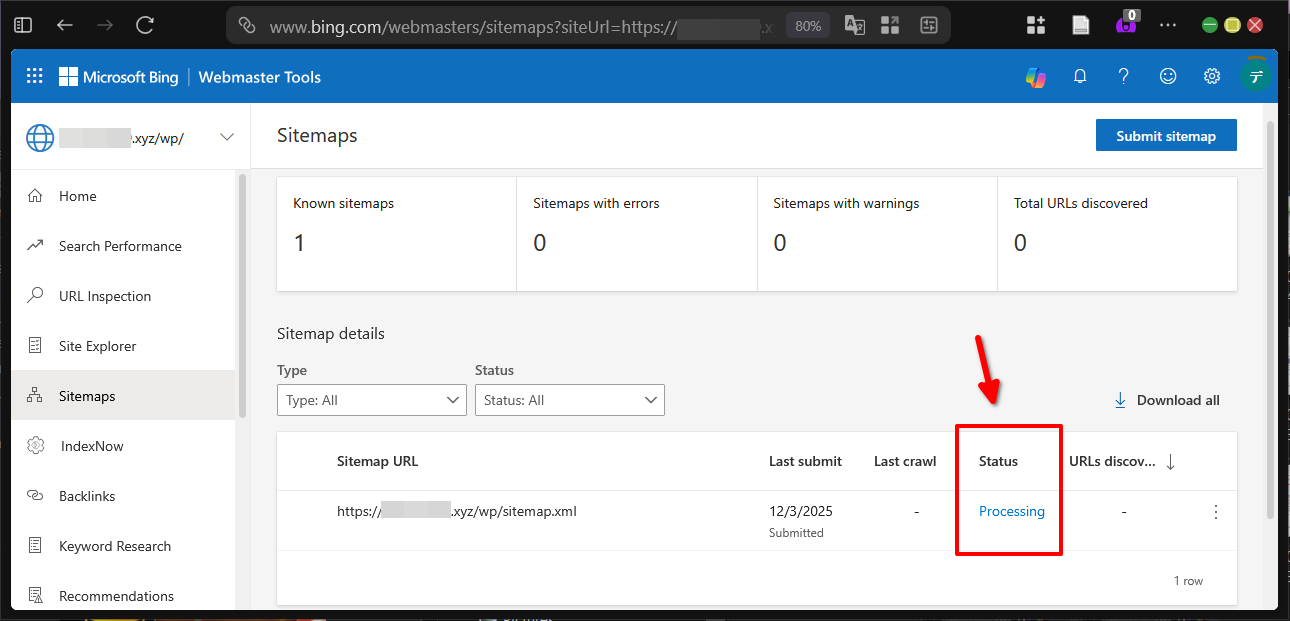This screenshot has height=621, width=1290.
Task: Expand the Type: All filter
Action: (x=371, y=399)
